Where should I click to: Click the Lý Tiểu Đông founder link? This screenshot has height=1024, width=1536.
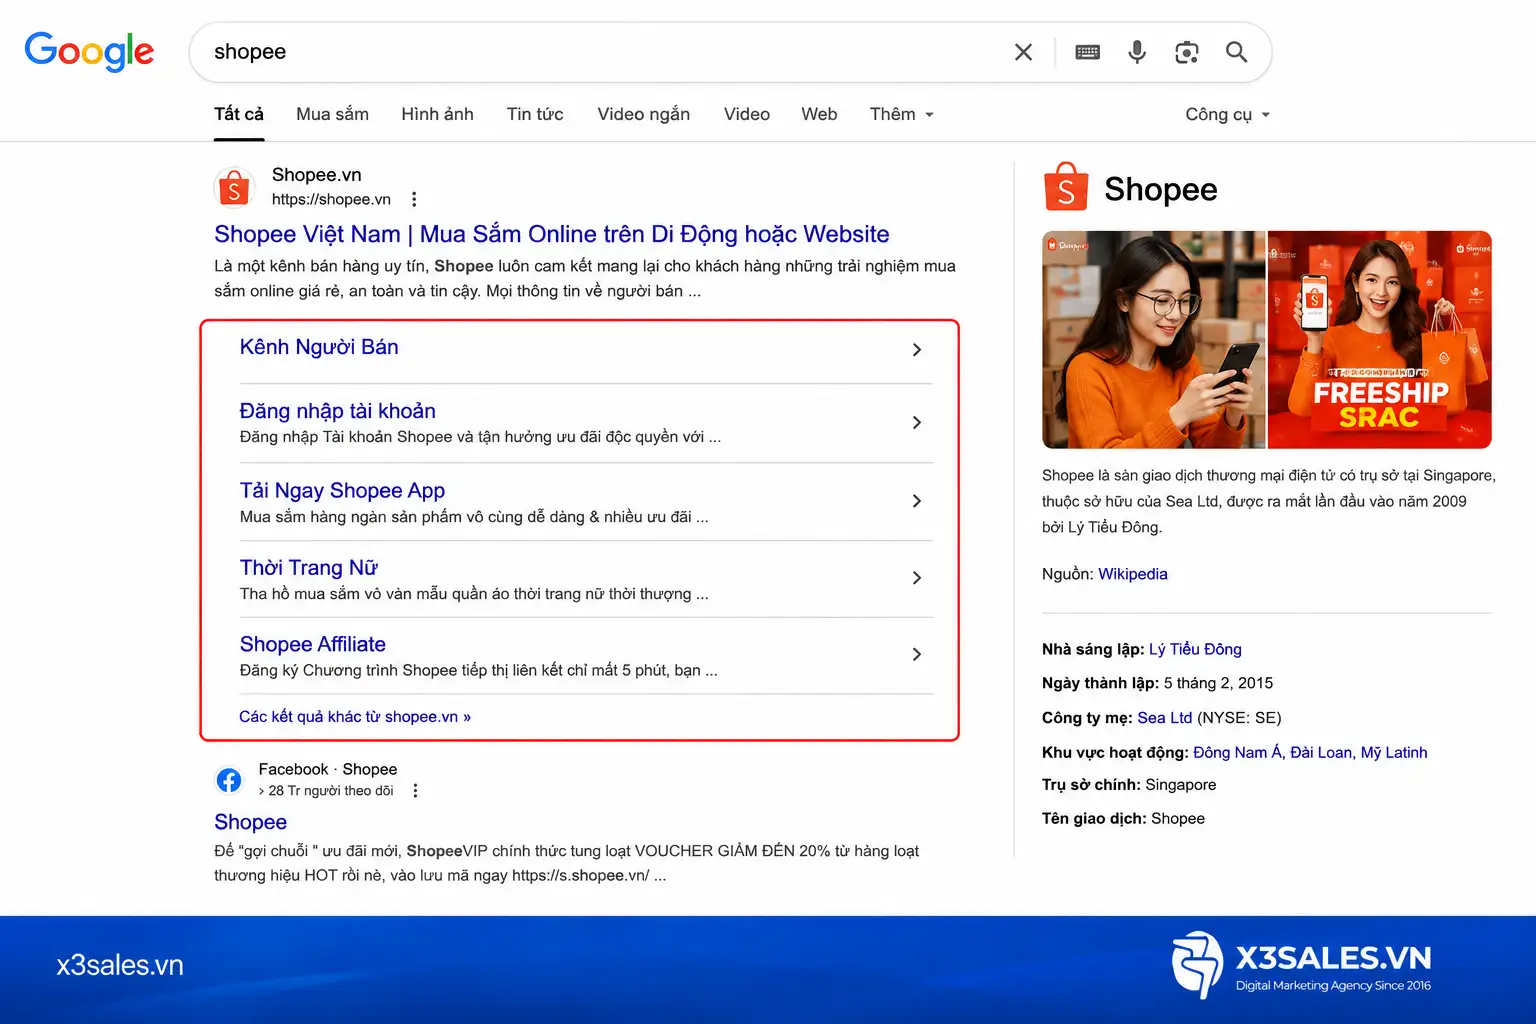(x=1195, y=649)
